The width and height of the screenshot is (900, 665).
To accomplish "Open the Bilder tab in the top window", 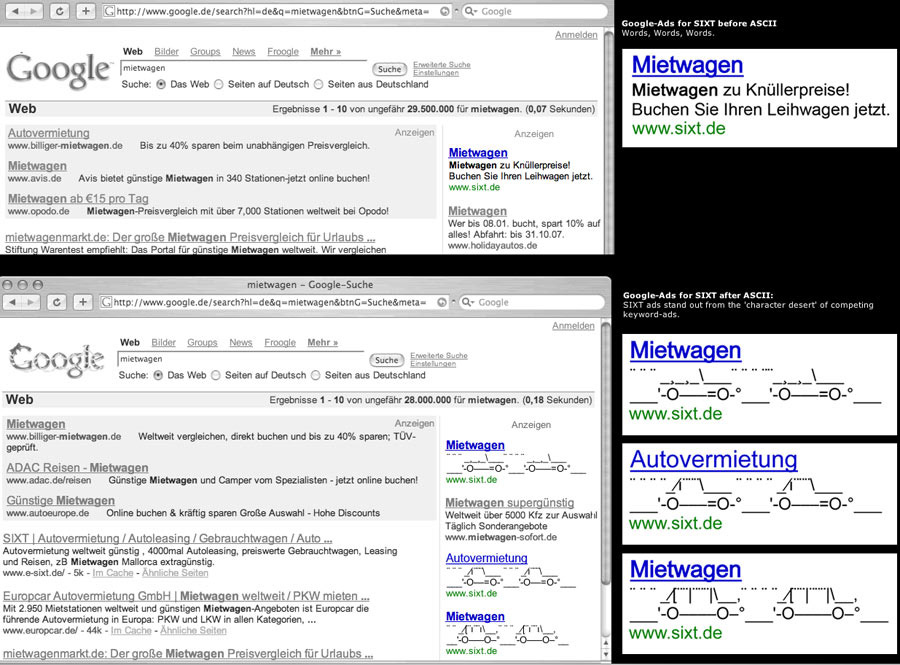I will [x=166, y=52].
